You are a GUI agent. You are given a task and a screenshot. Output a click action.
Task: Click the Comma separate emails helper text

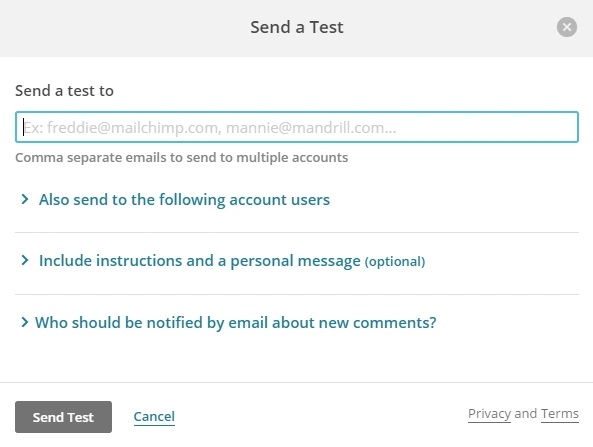tap(182, 157)
